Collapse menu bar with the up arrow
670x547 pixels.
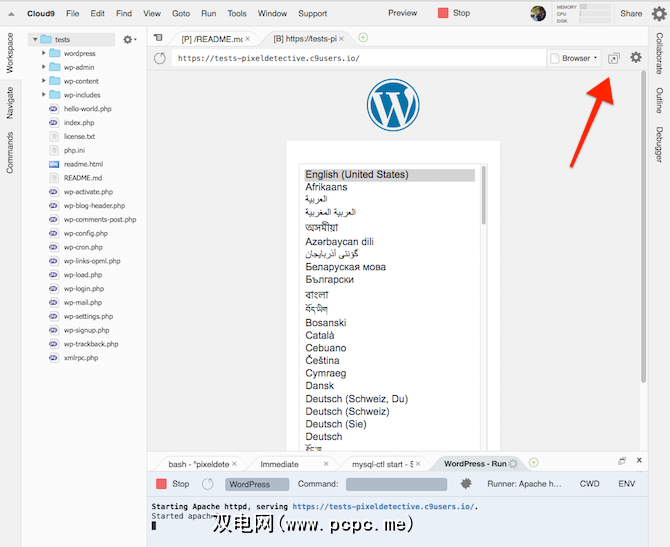(11, 14)
